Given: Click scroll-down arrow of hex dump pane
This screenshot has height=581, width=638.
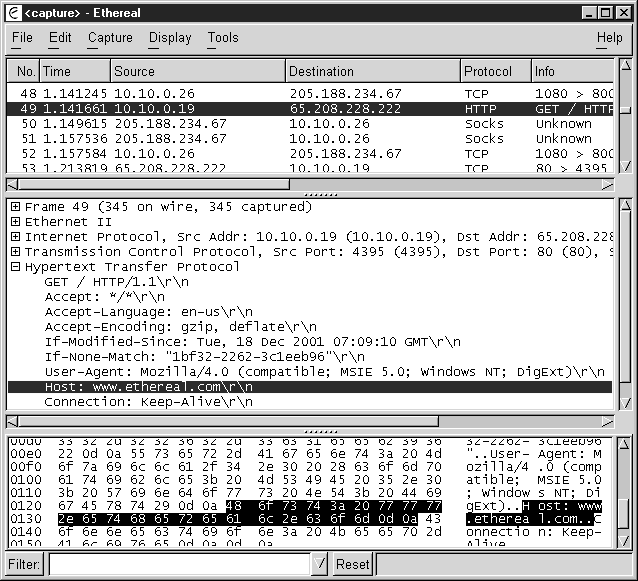Looking at the screenshot, I should (x=624, y=541).
